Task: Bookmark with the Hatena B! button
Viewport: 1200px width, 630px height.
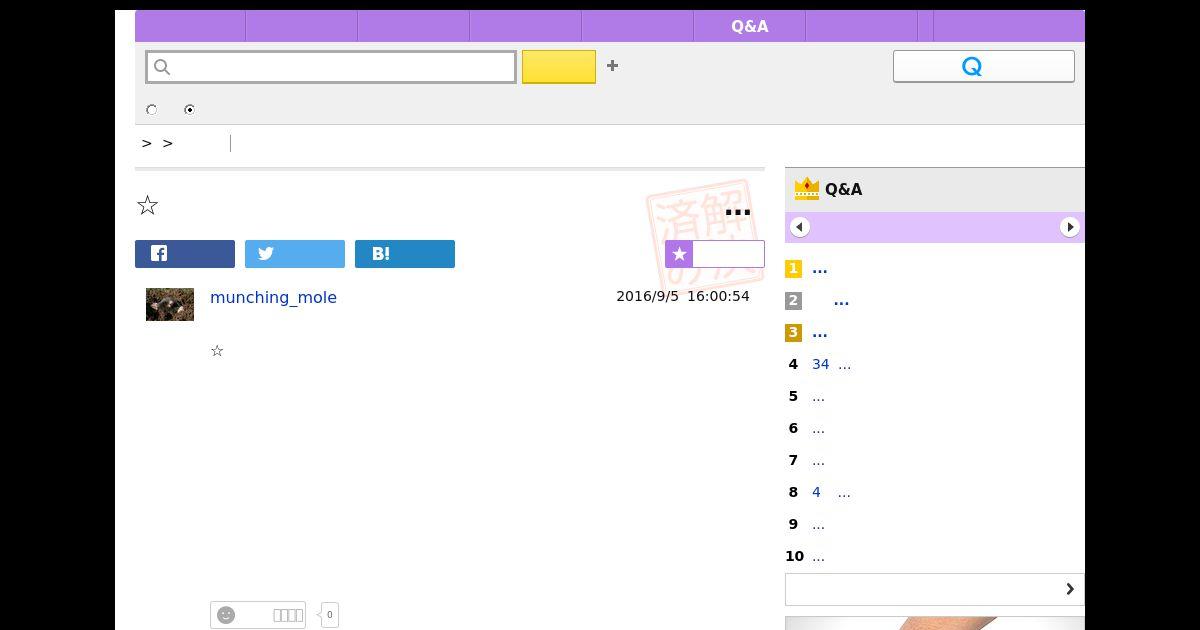Action: pyautogui.click(x=405, y=254)
